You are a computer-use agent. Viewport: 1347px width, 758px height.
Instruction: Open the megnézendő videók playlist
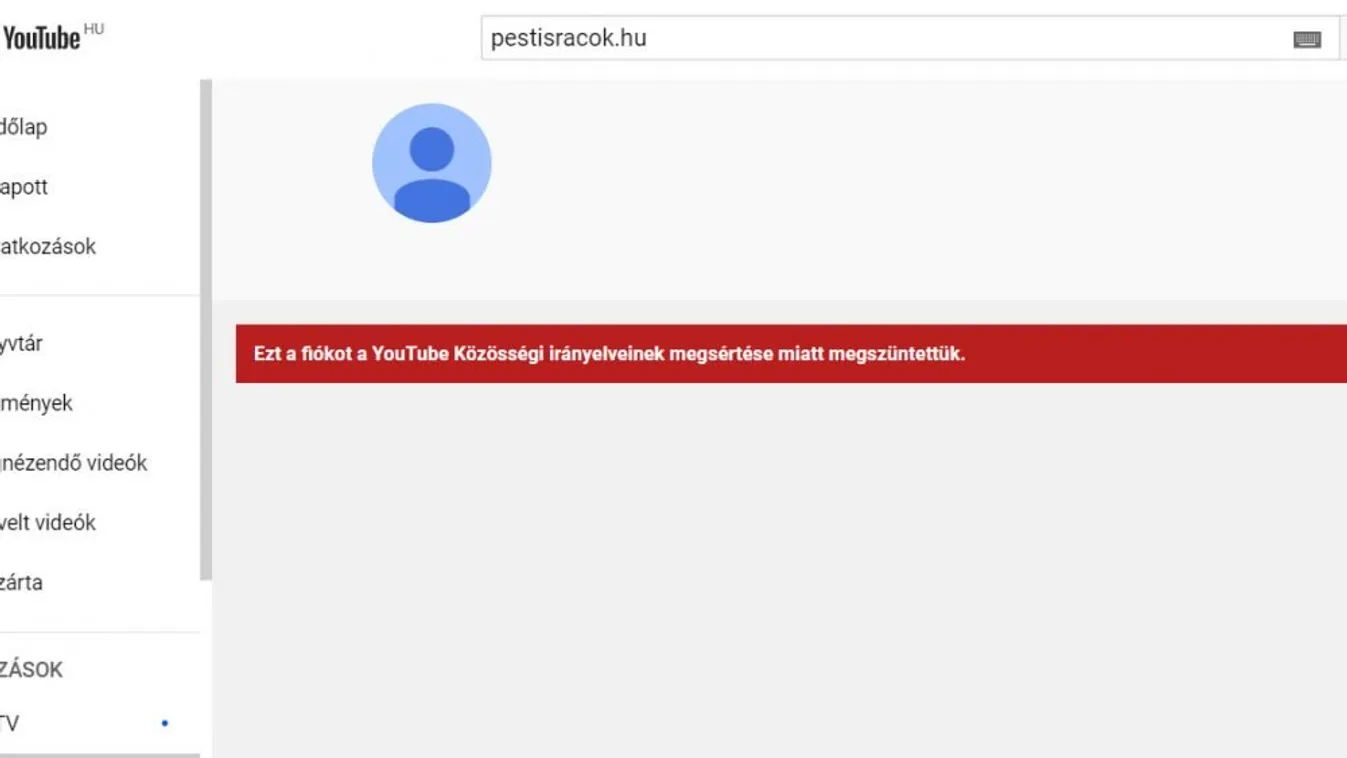(74, 462)
